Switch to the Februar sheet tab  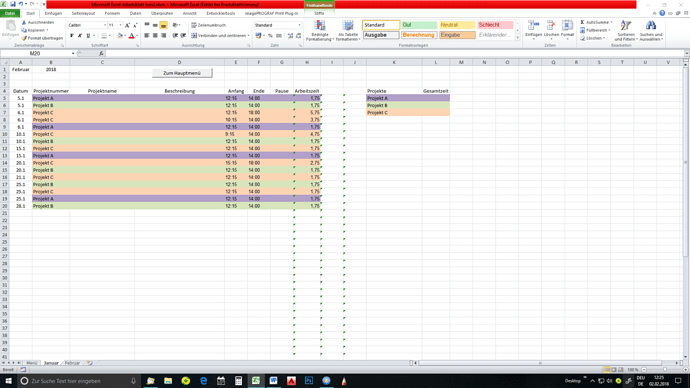click(x=72, y=363)
